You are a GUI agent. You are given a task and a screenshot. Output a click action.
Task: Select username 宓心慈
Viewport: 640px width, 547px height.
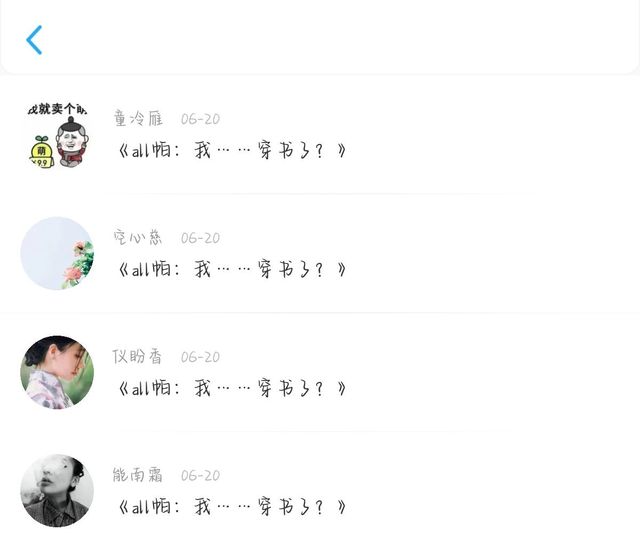point(138,238)
